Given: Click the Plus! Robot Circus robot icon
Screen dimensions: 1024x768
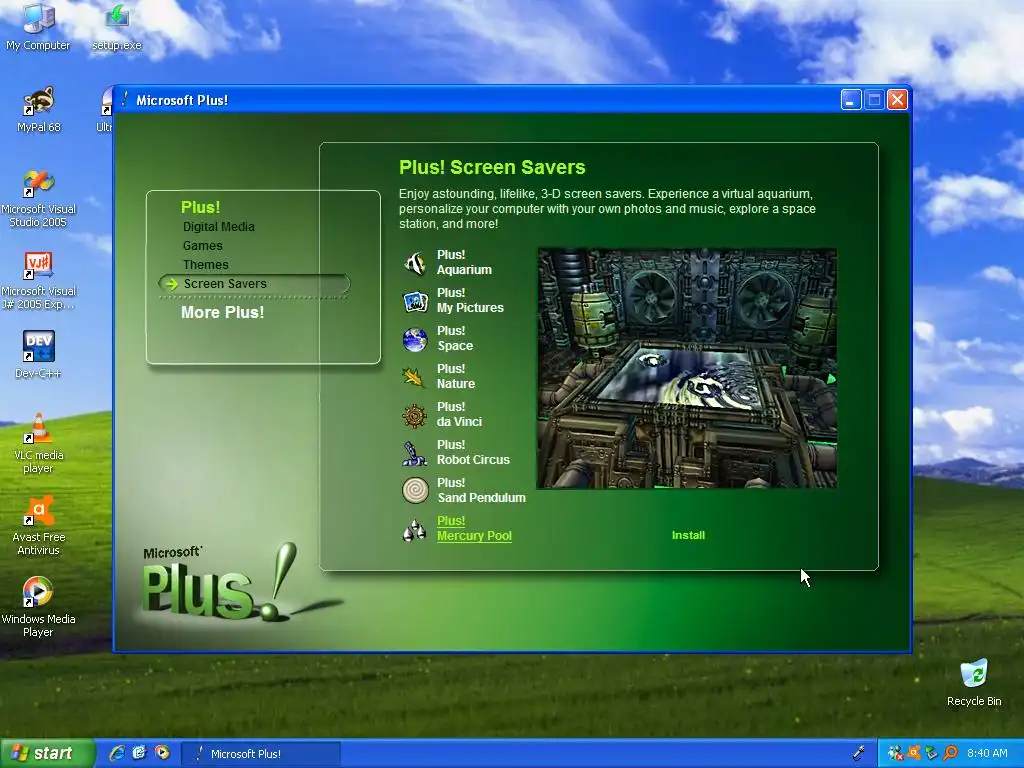Looking at the screenshot, I should coord(415,453).
